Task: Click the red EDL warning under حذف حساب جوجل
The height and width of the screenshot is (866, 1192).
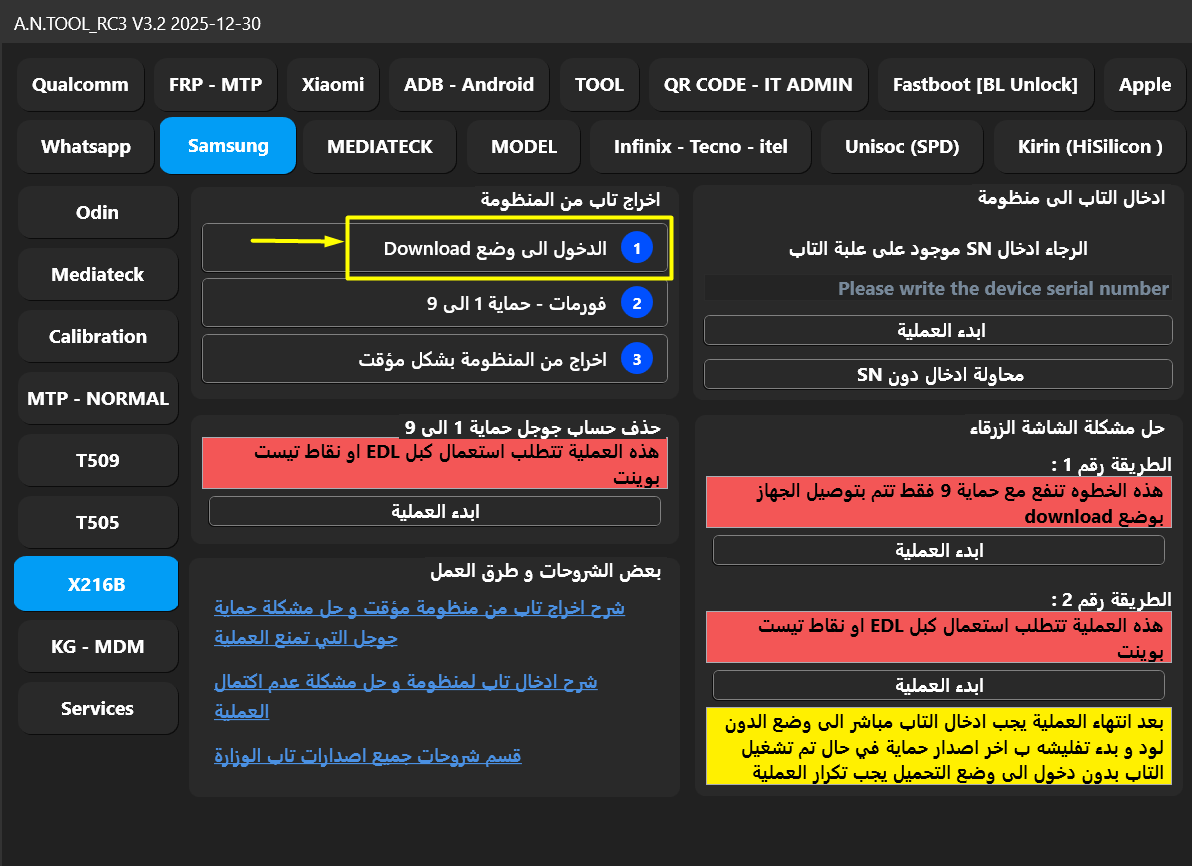Action: coord(435,463)
